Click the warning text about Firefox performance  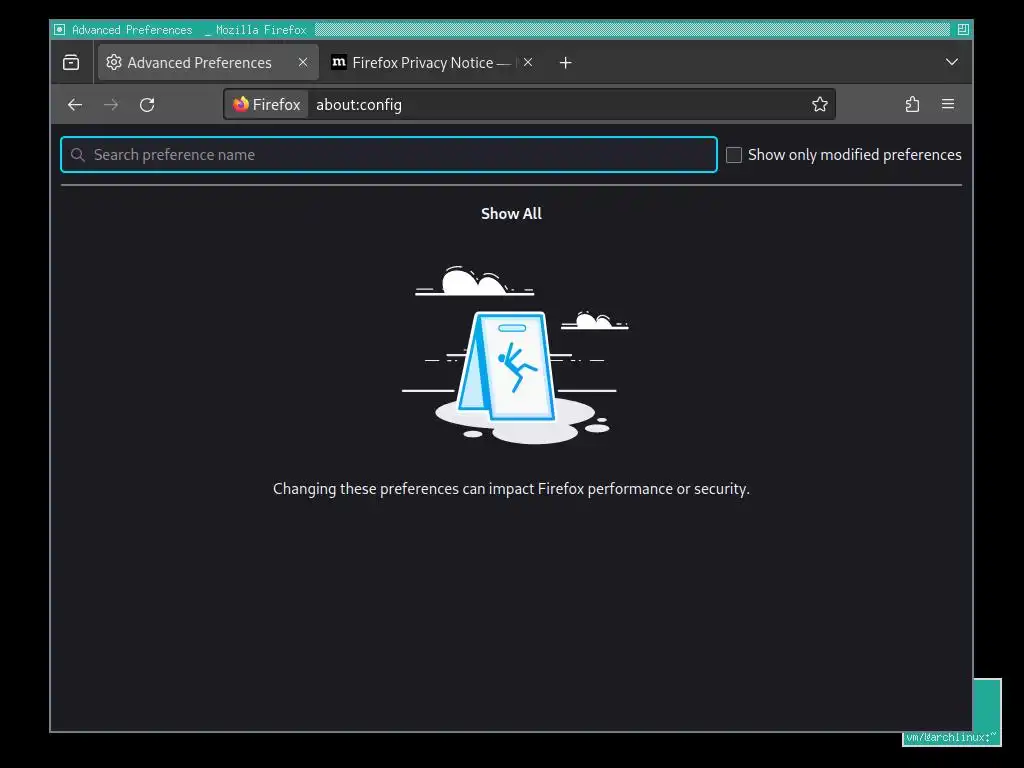511,489
